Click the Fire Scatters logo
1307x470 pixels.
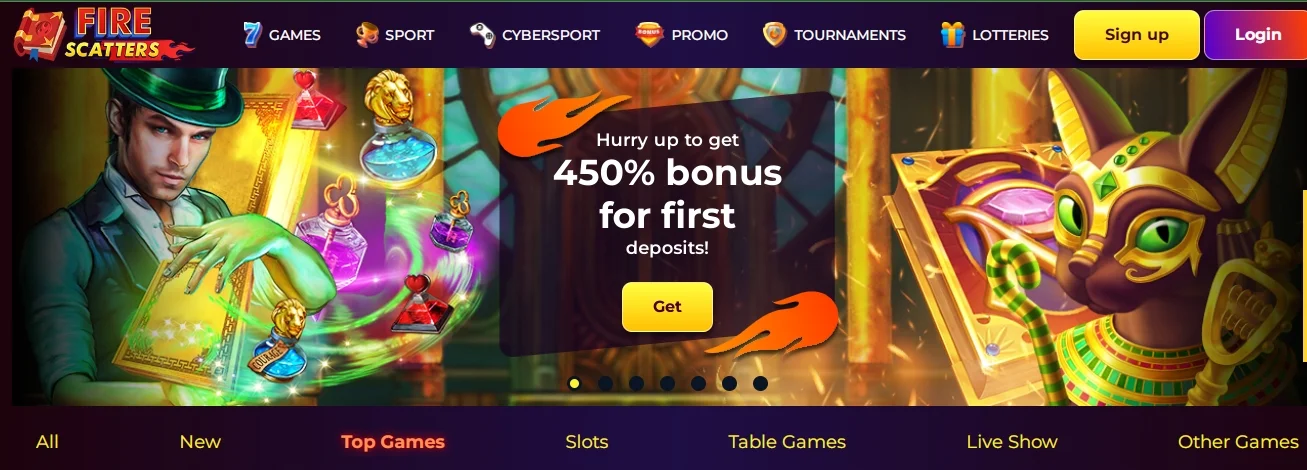[x=102, y=34]
